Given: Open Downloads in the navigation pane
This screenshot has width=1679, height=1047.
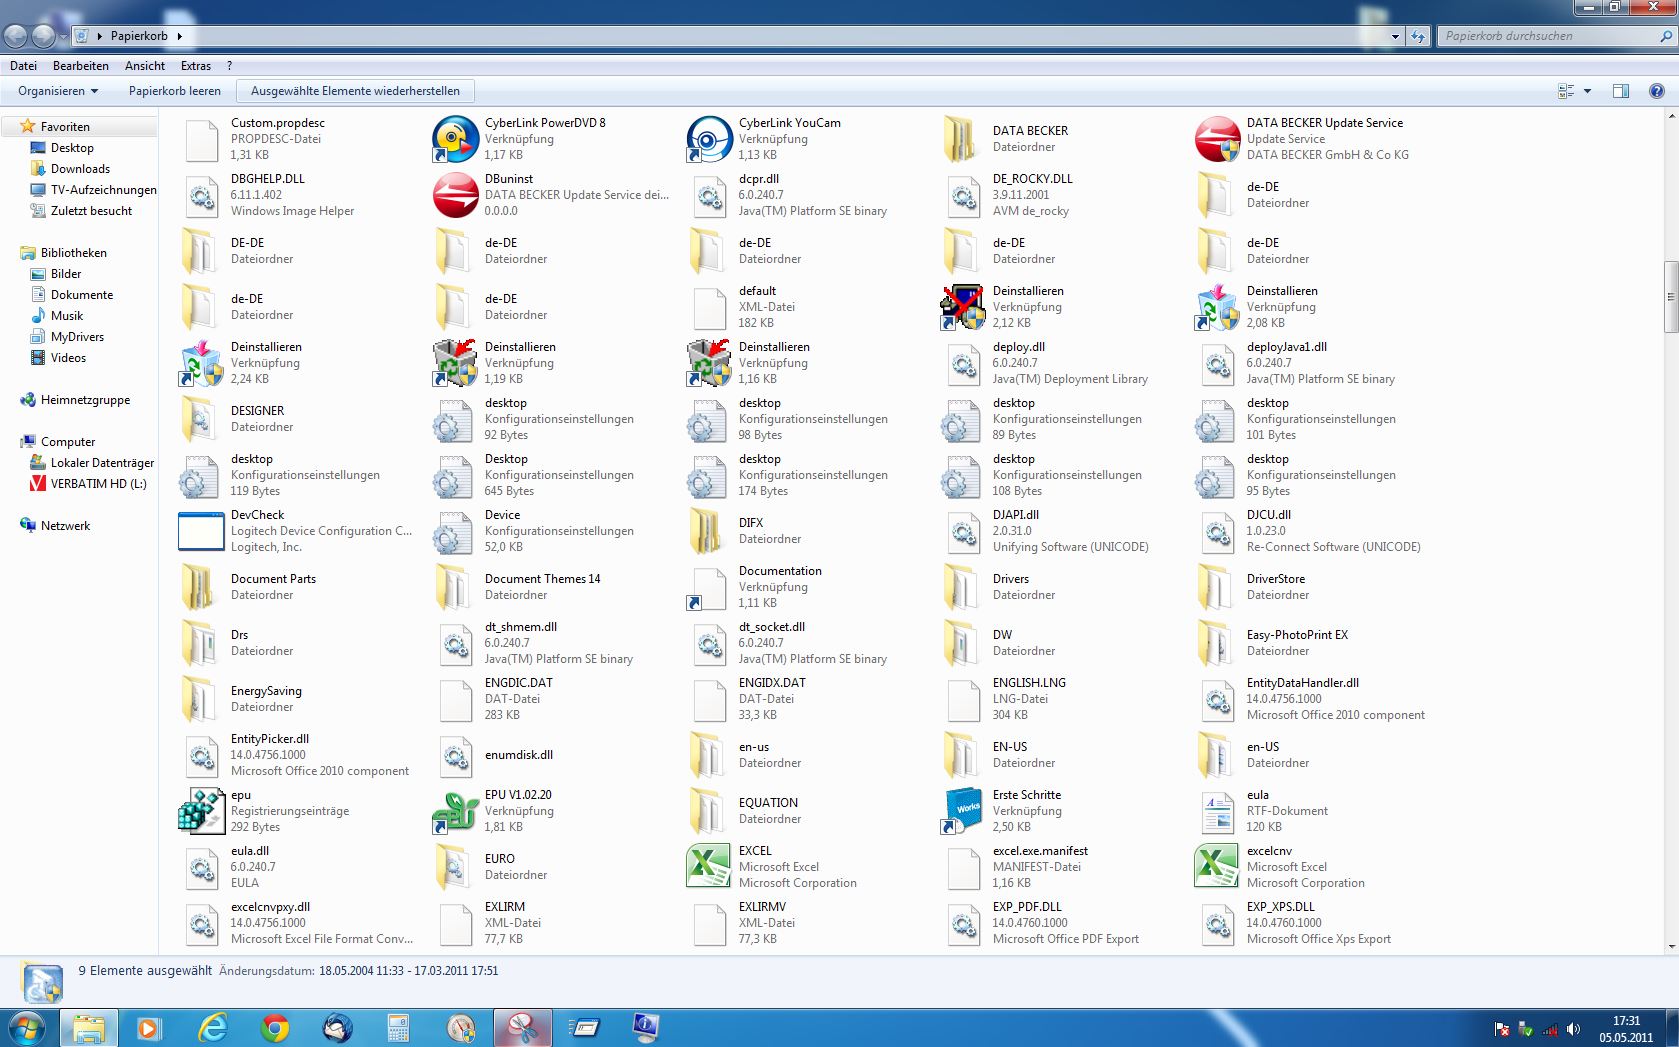Looking at the screenshot, I should (80, 169).
